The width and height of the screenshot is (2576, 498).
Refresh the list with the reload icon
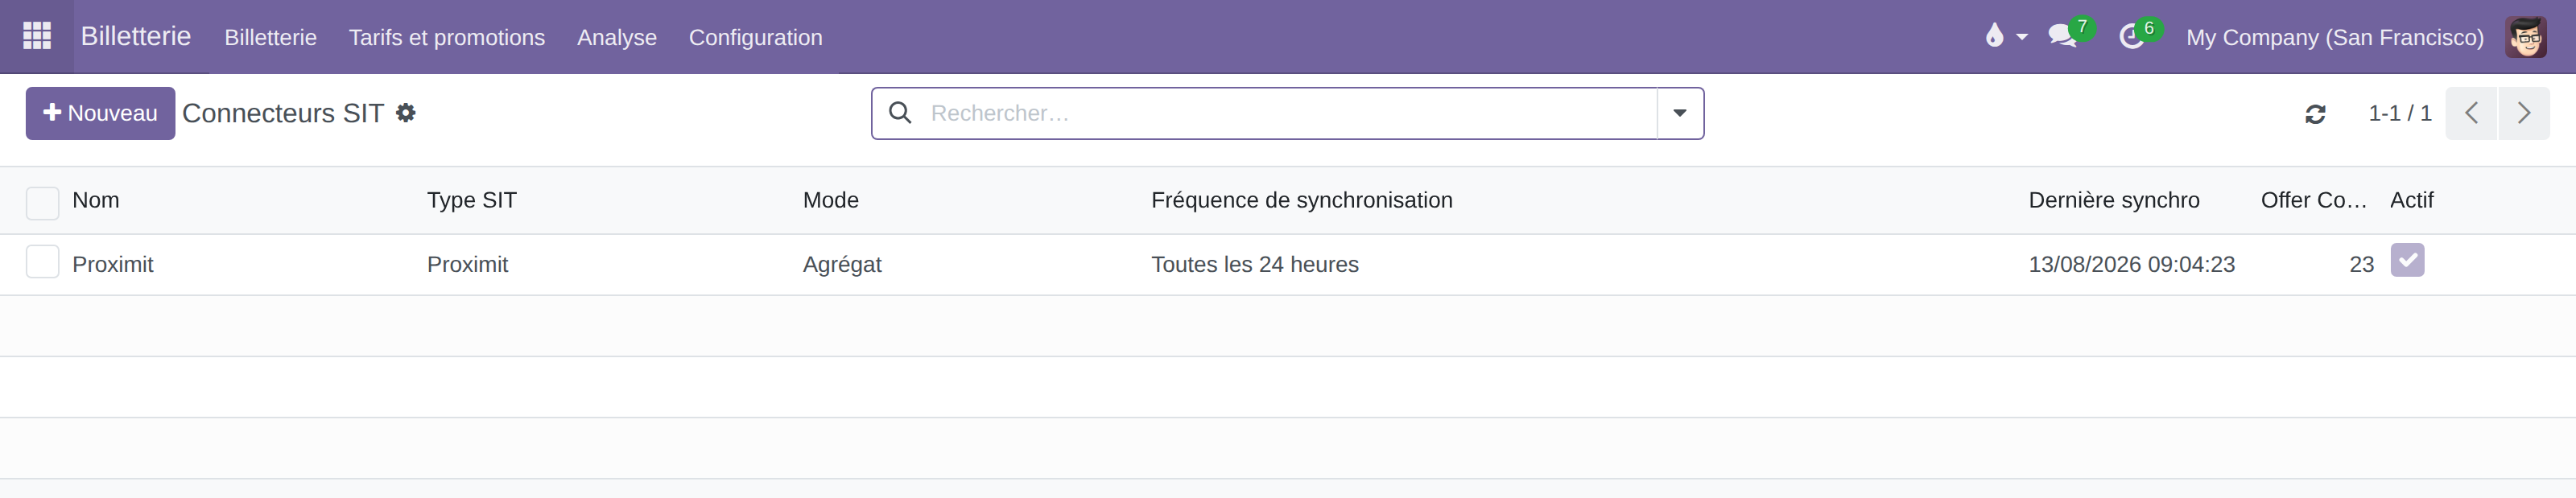tap(2315, 114)
